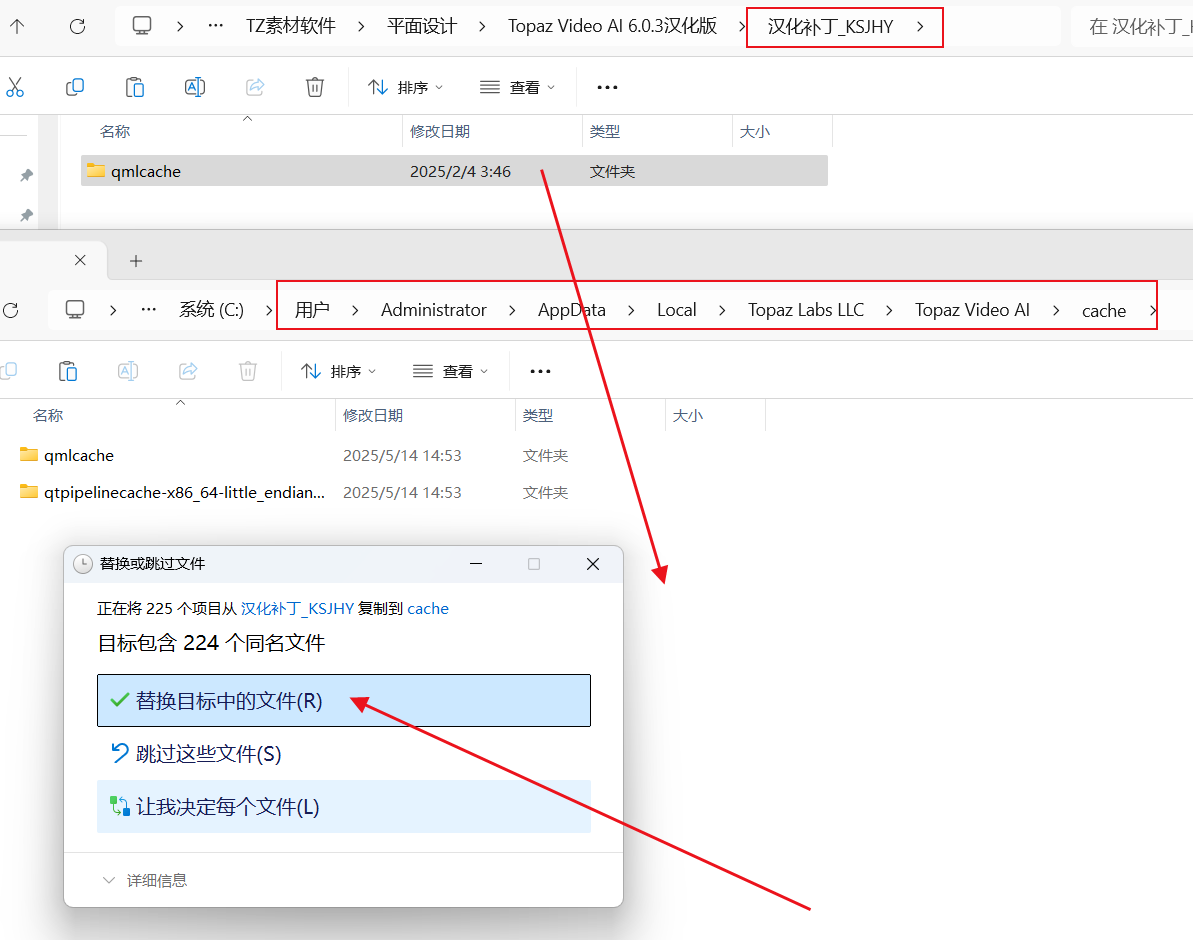Sort by 修改日期 column in cache window
This screenshot has width=1193, height=940.
373,416
